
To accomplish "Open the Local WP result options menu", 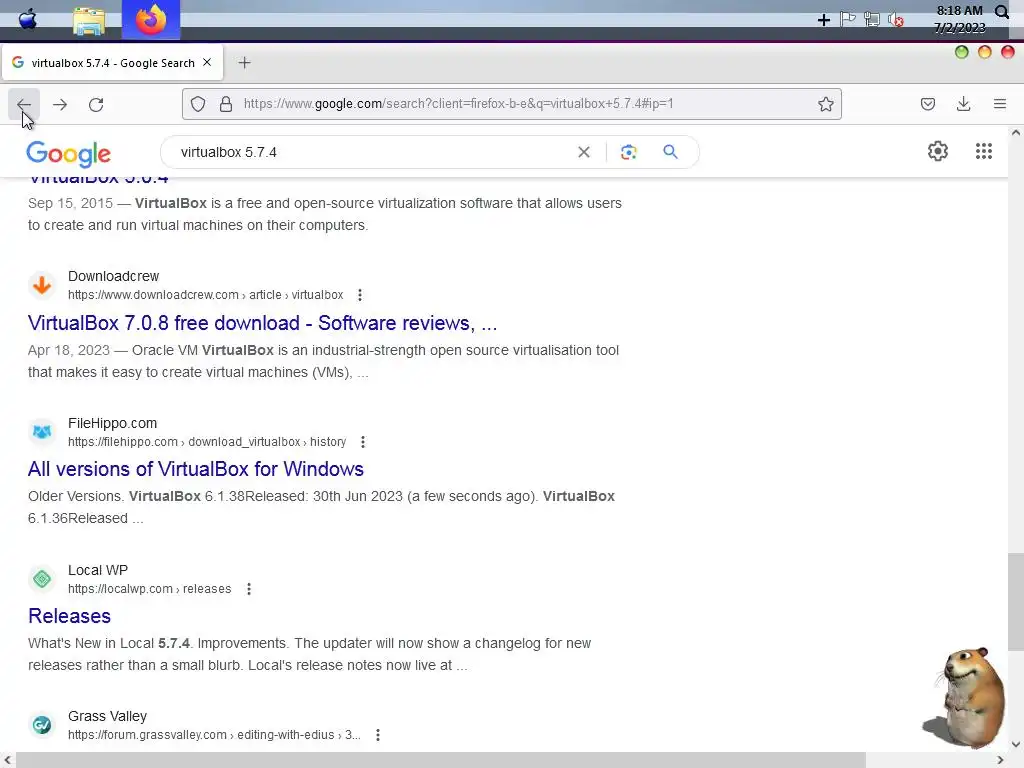I will point(249,589).
